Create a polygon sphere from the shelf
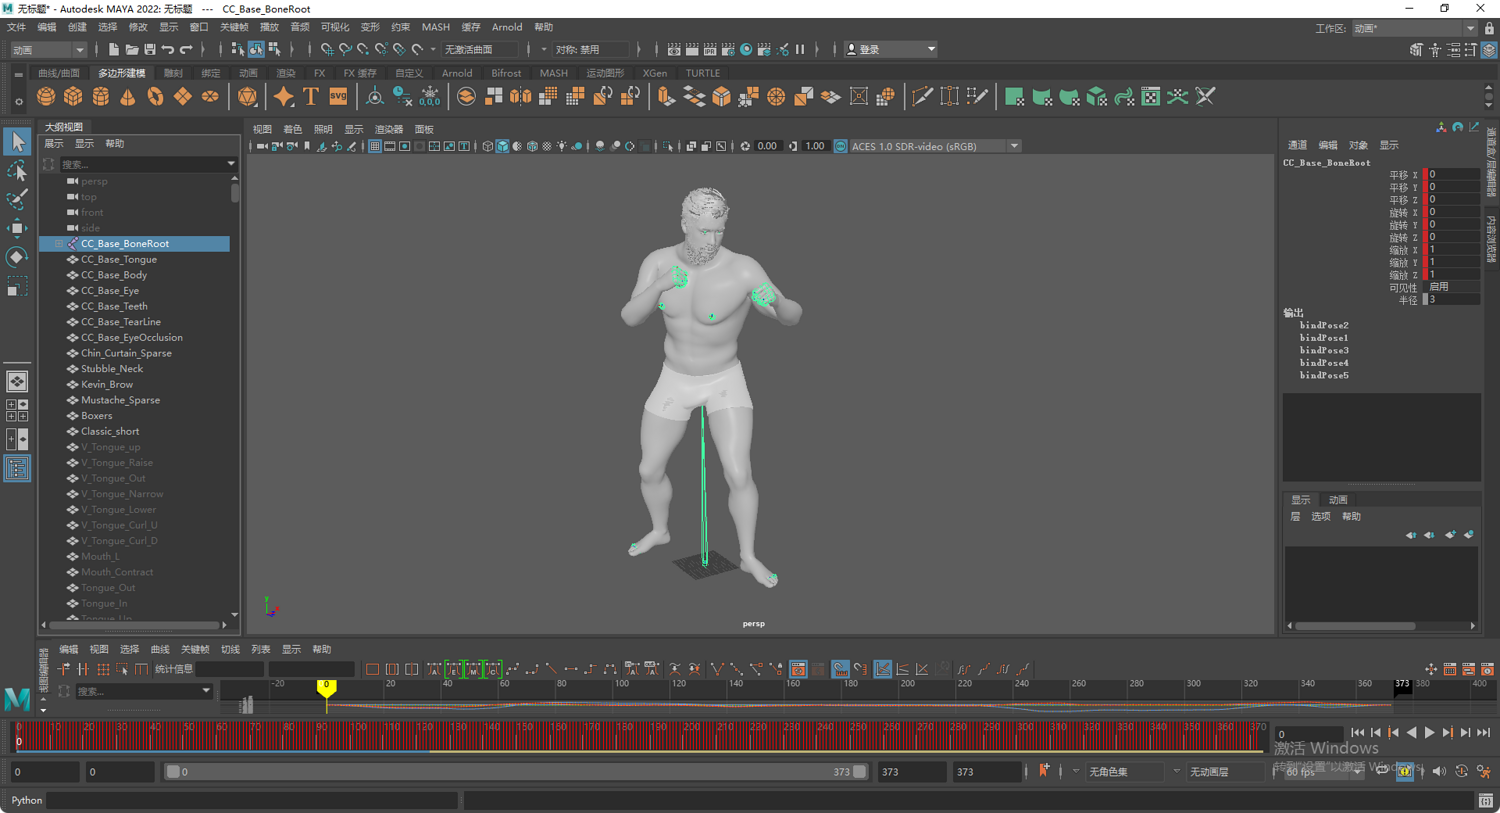Viewport: 1500px width, 813px height. pyautogui.click(x=46, y=96)
